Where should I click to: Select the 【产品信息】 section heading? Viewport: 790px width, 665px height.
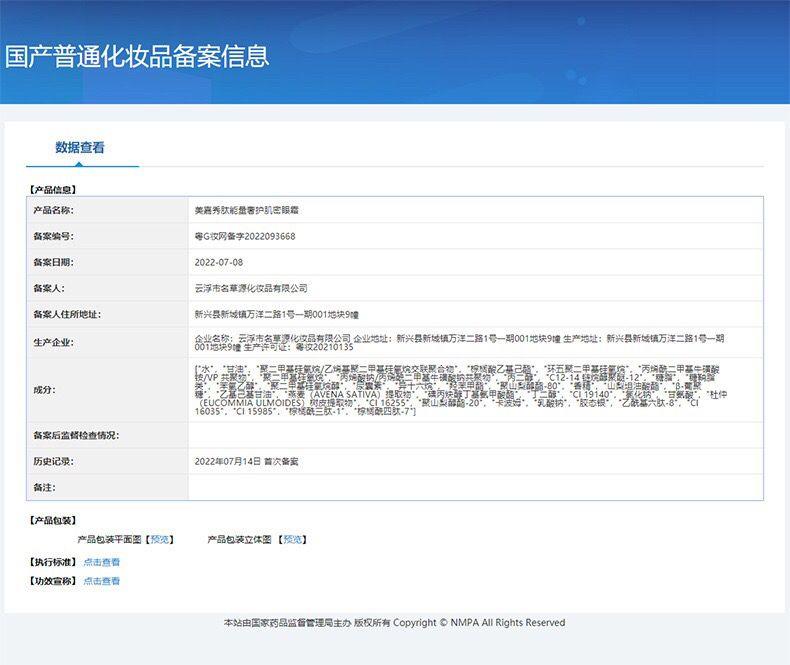coord(52,190)
